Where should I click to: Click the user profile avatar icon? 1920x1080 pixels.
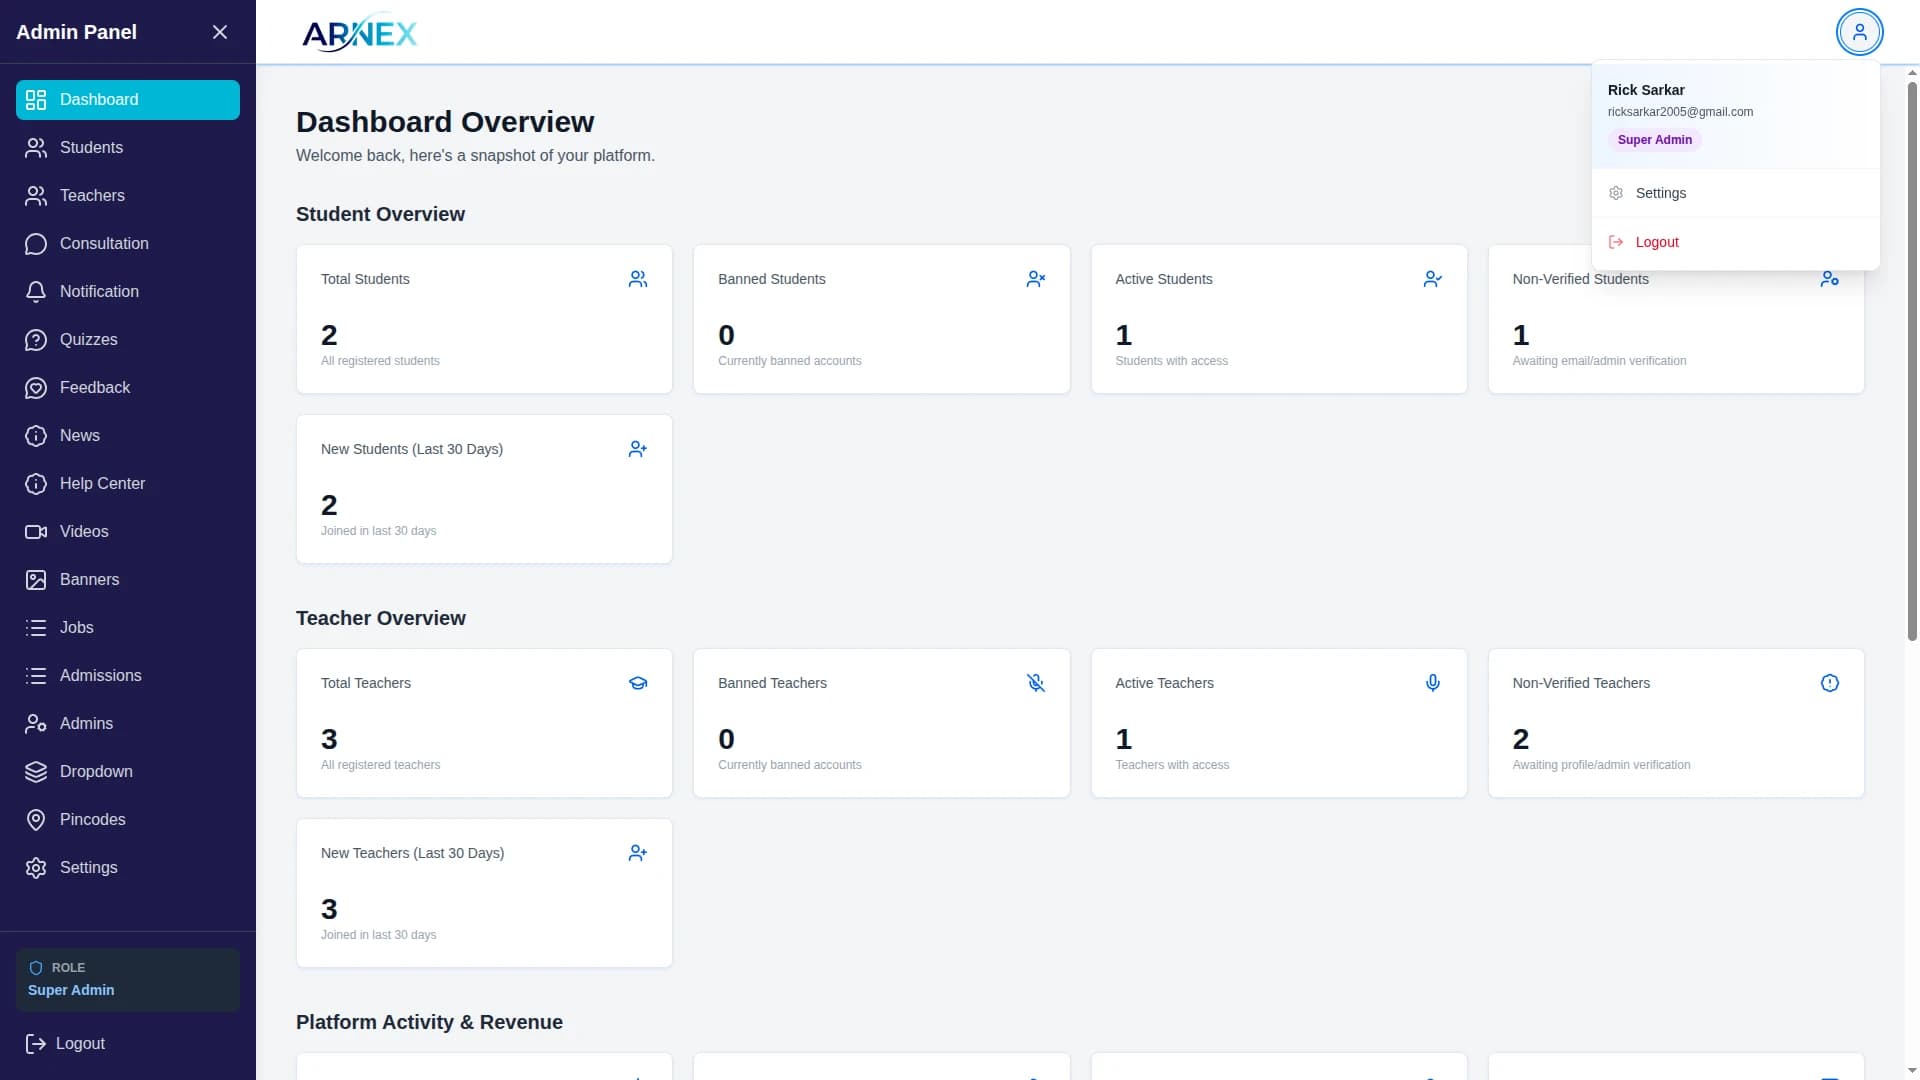[1859, 32]
